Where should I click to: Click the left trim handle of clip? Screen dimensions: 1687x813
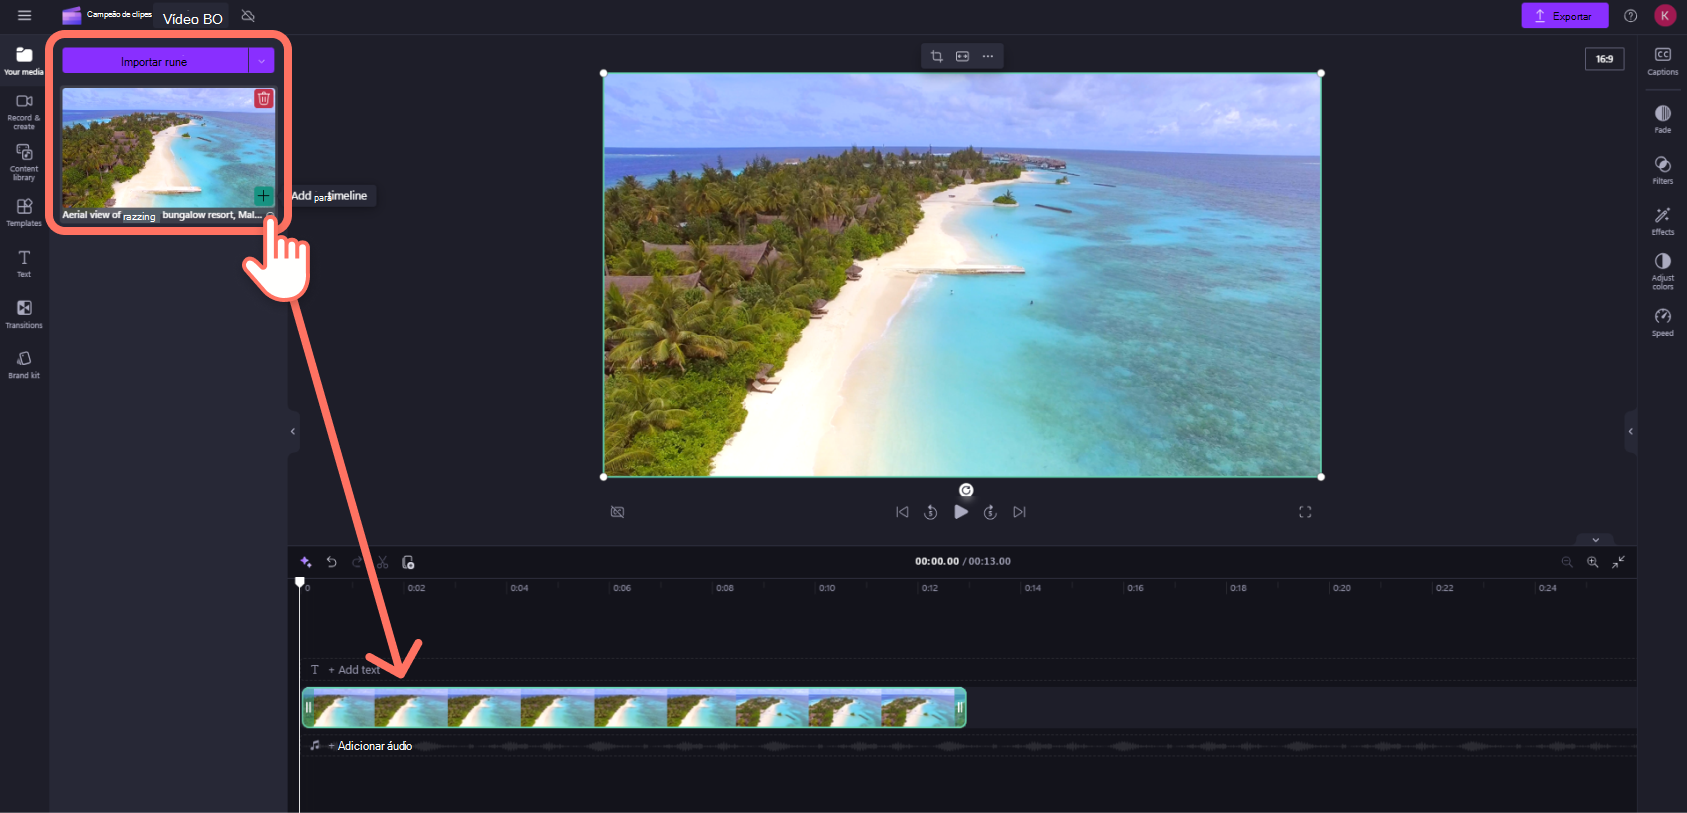pyautogui.click(x=308, y=708)
